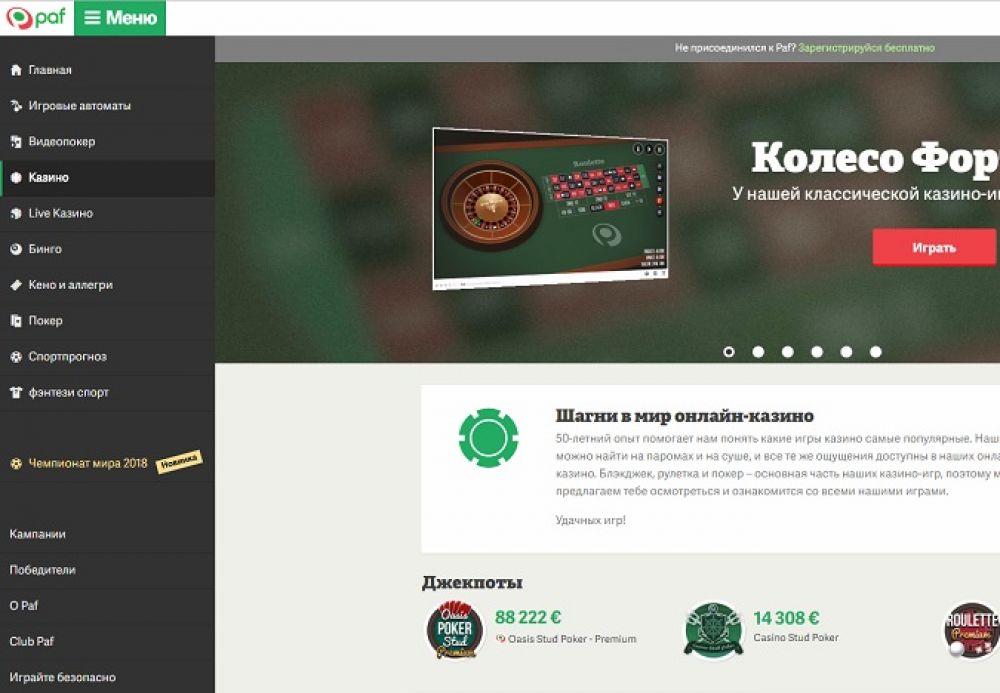Click the Игровые автоматы slot icon
The height and width of the screenshot is (693, 1000).
(x=16, y=106)
